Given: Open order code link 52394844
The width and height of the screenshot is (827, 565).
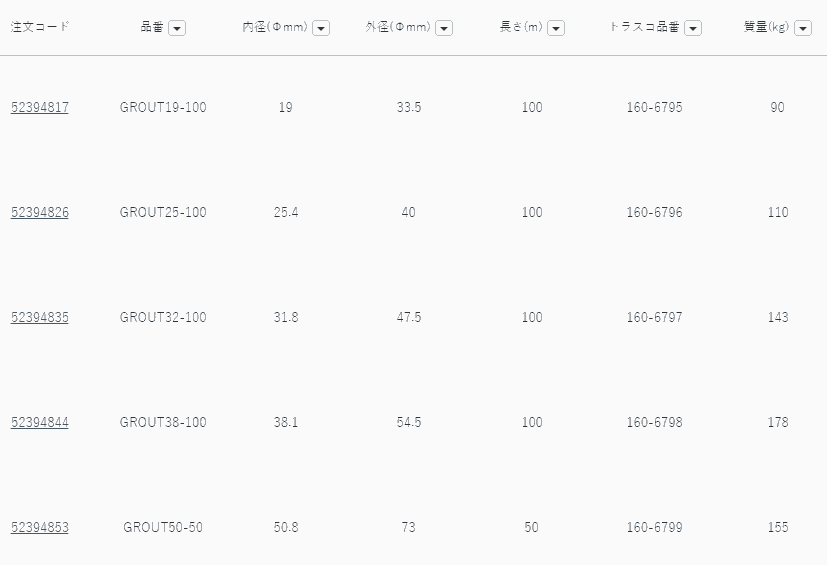Looking at the screenshot, I should (40, 422).
